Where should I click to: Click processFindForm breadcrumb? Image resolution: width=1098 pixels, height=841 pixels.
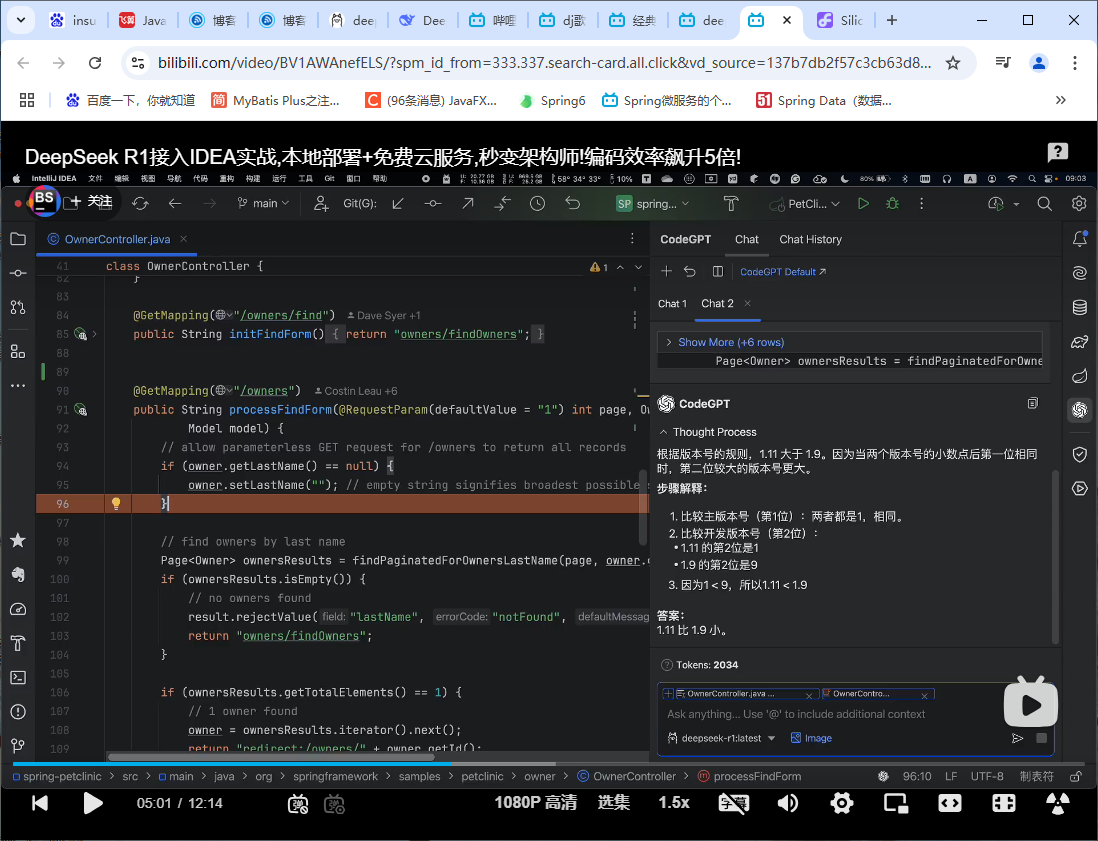pyautogui.click(x=749, y=777)
